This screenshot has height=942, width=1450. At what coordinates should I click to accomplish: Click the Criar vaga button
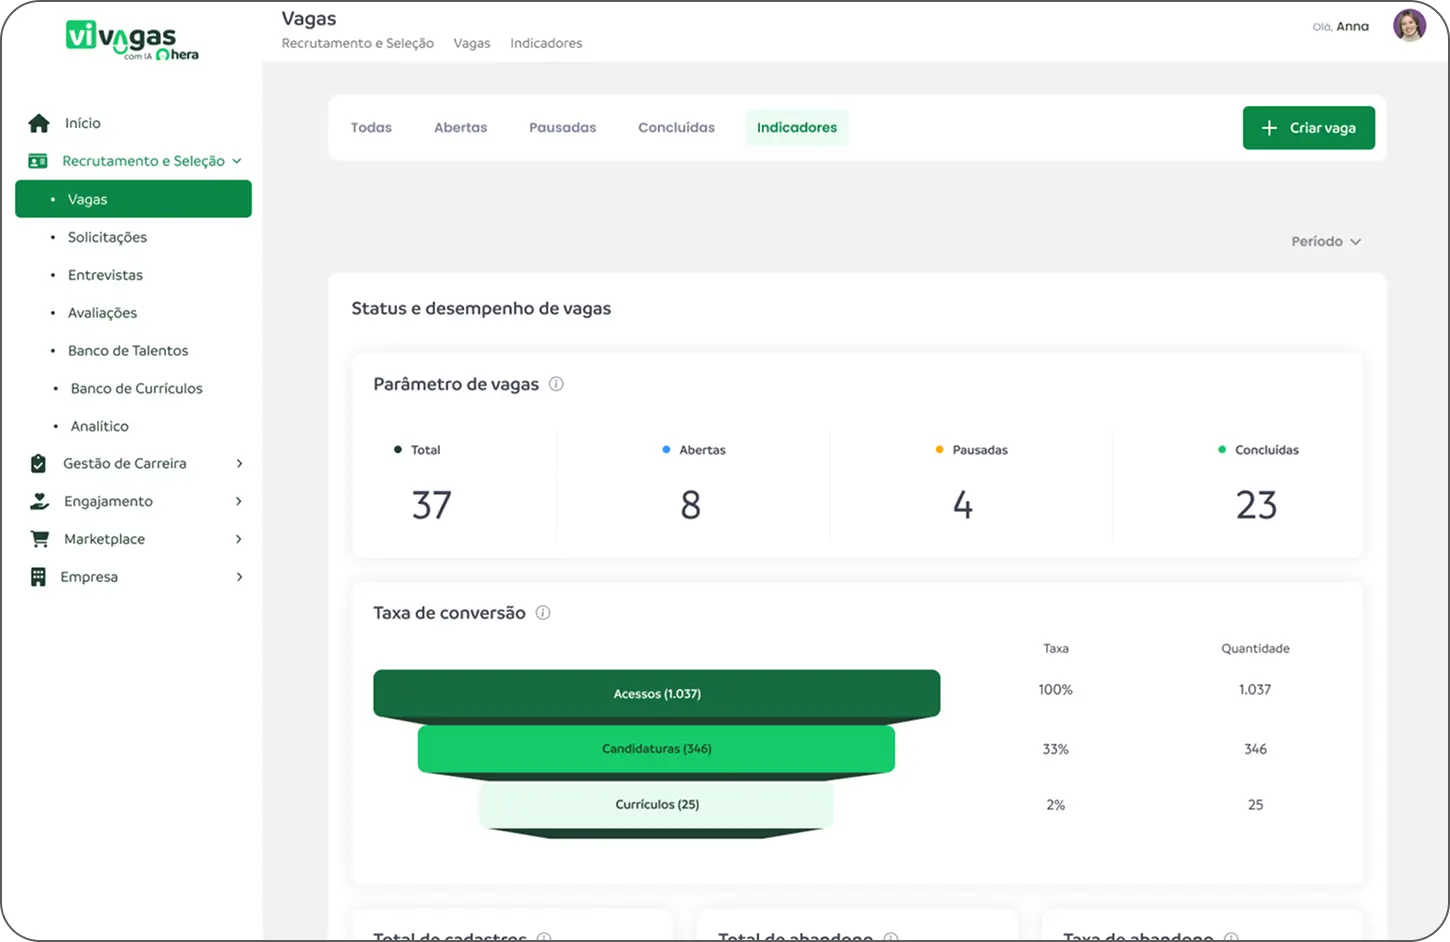coord(1308,128)
